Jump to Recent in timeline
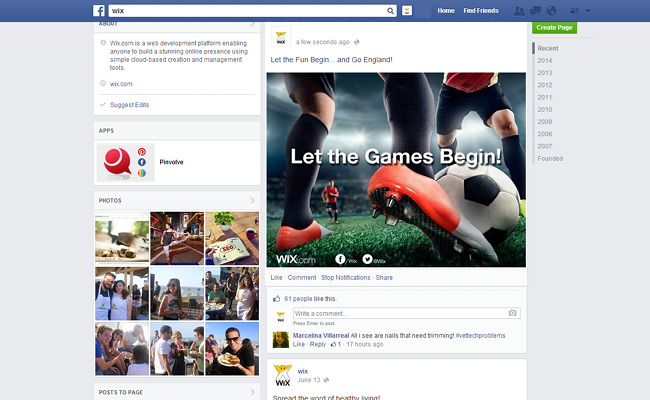 point(548,48)
